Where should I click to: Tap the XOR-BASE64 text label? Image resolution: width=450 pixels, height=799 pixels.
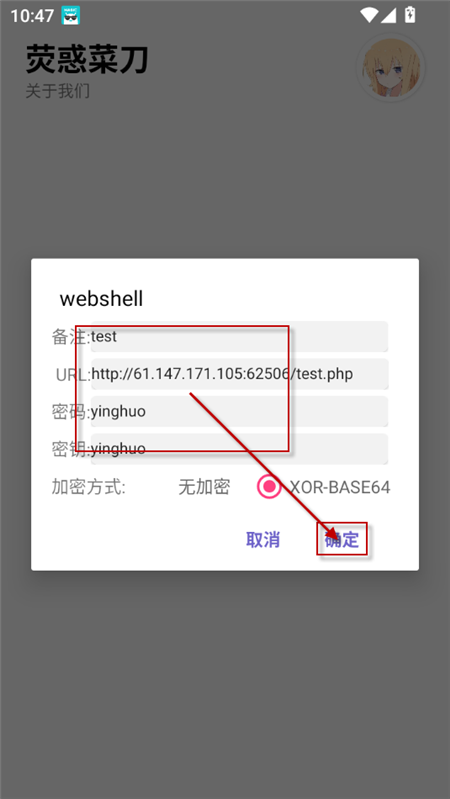[340, 487]
